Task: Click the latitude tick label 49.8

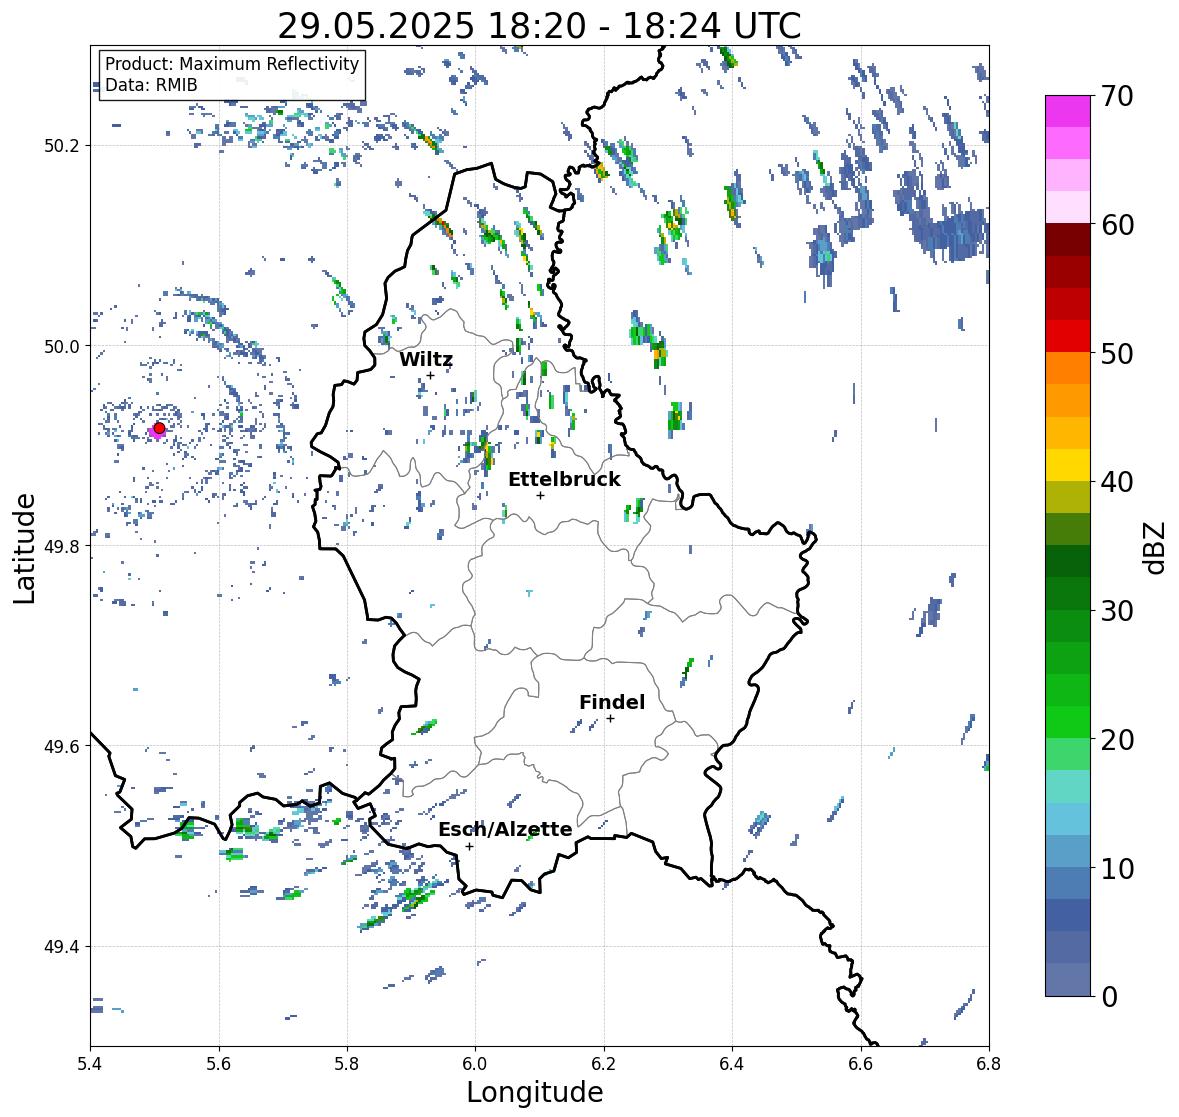Action: click(x=61, y=546)
